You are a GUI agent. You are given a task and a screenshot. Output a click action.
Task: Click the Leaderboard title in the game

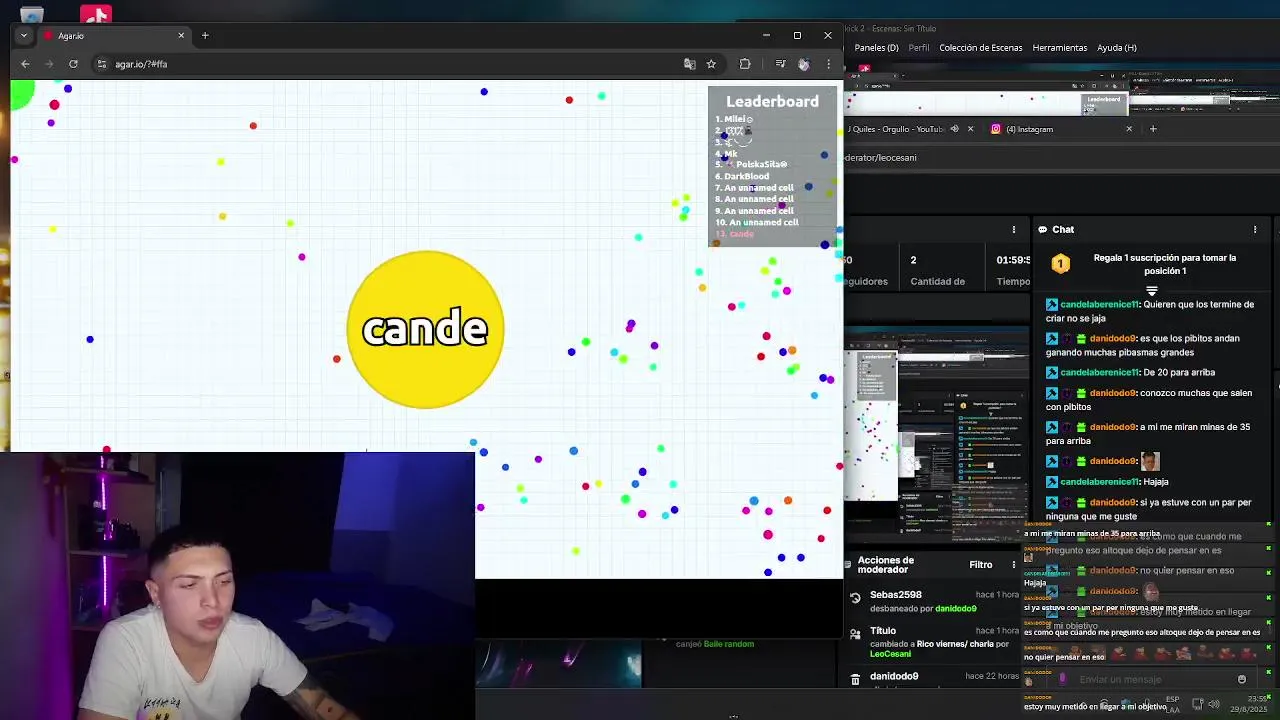tap(772, 101)
